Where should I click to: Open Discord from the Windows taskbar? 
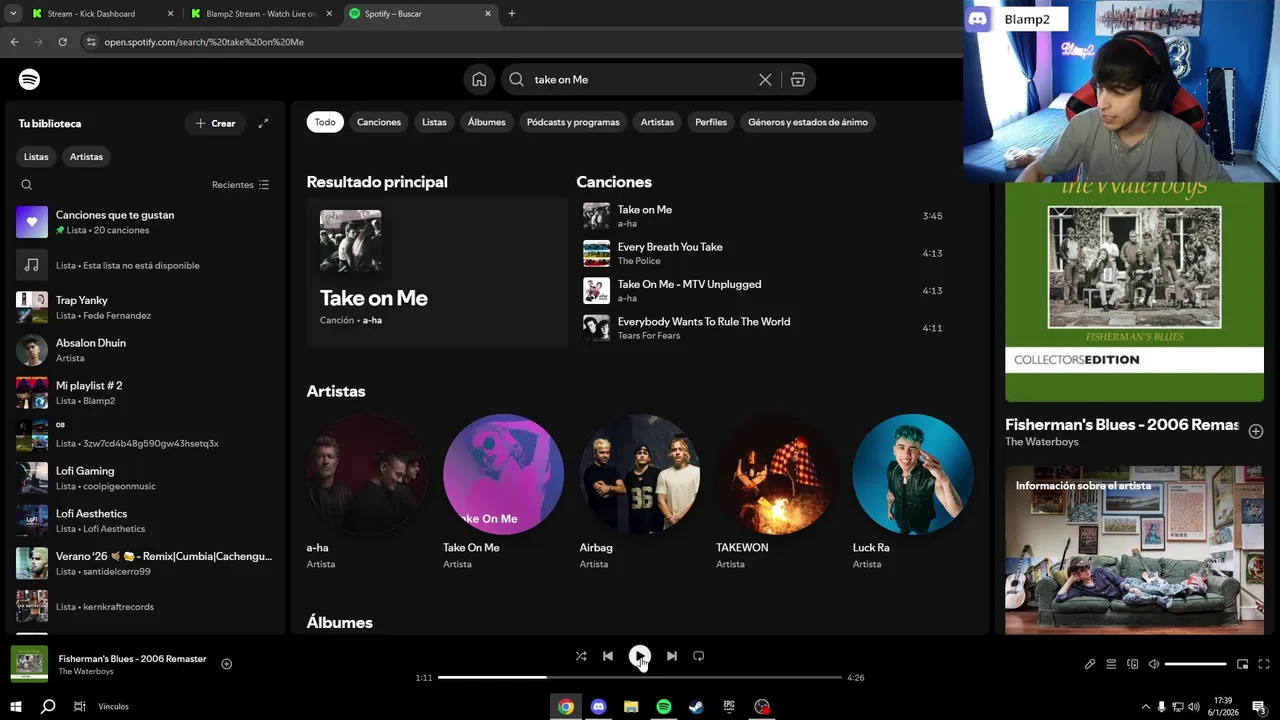click(x=599, y=707)
